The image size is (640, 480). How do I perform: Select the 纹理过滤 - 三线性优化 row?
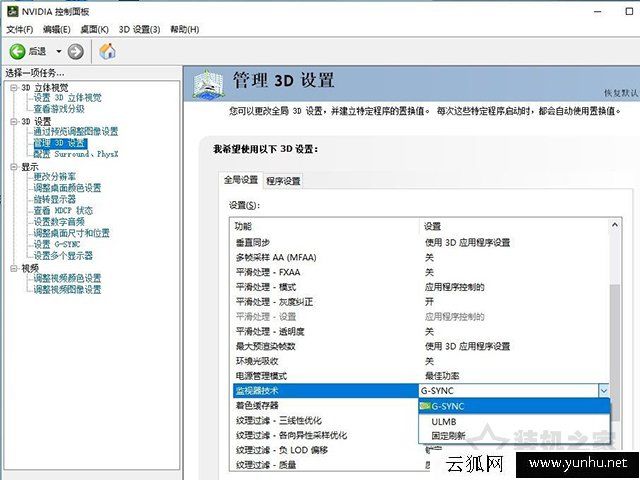(326, 420)
